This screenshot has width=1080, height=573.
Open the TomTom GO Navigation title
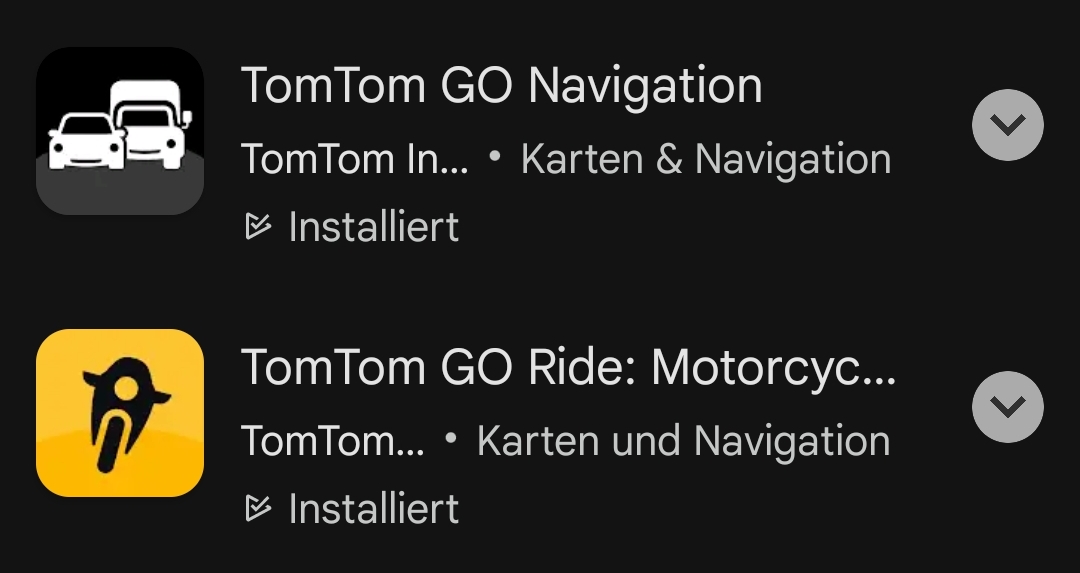(x=501, y=86)
